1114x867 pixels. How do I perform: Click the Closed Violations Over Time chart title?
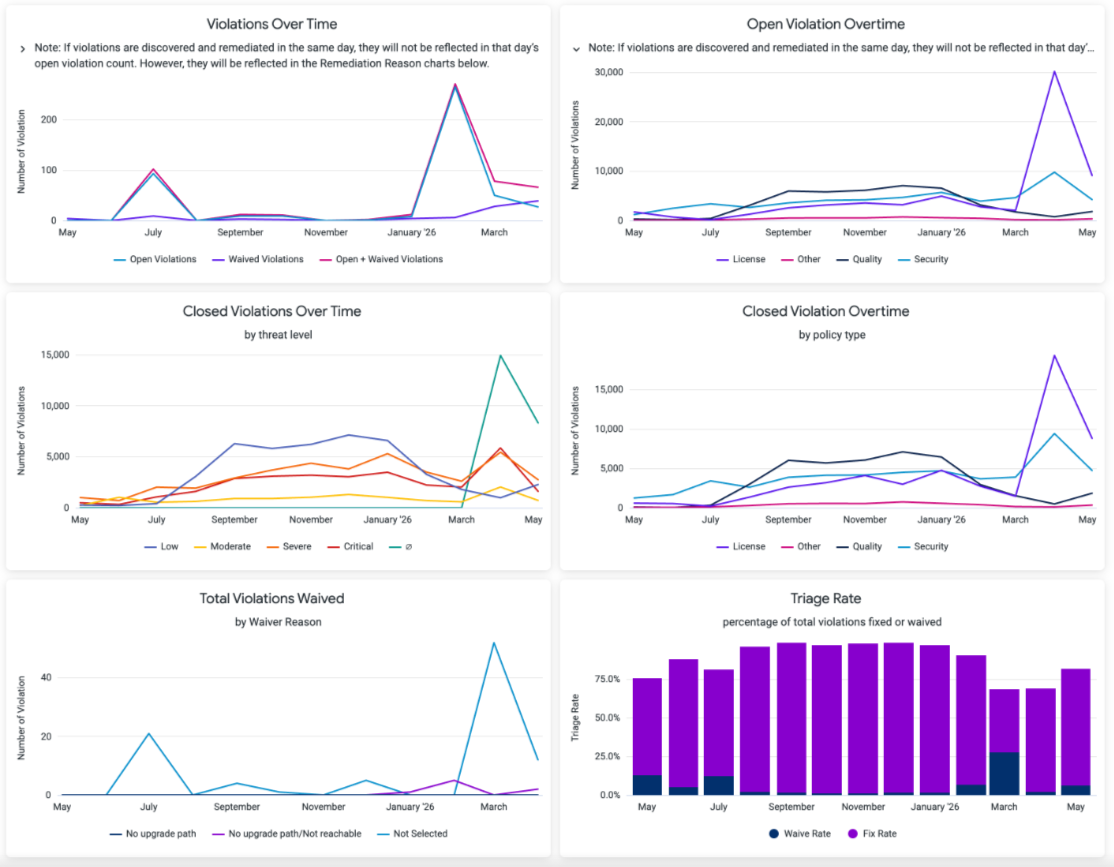point(272,311)
